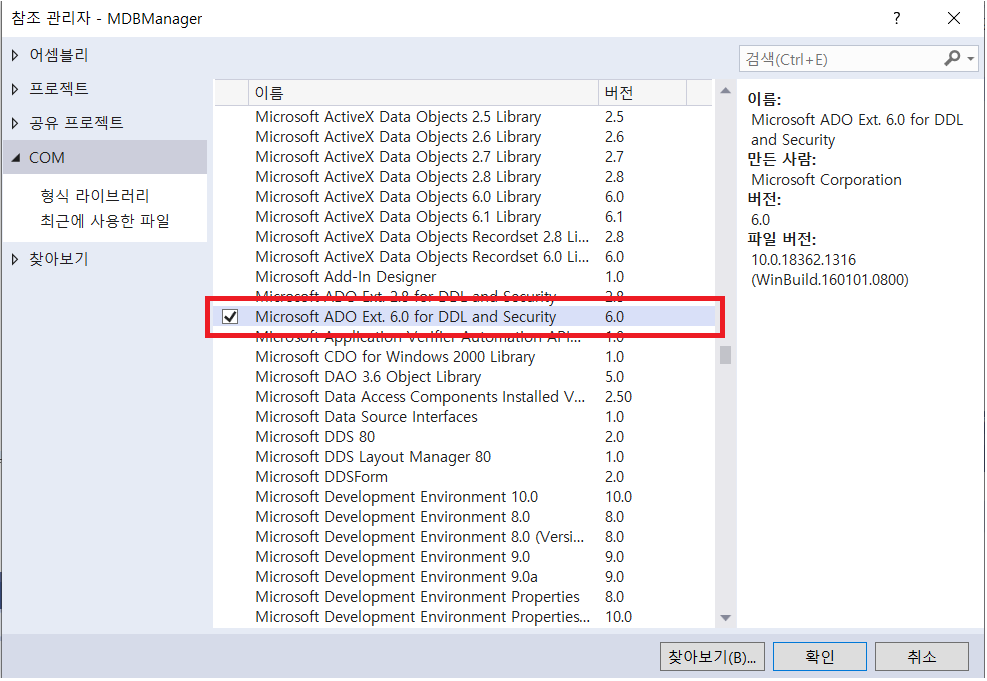Click the 찾아보기(B)... button
Screen dimensions: 987x681
pyautogui.click(x=712, y=657)
